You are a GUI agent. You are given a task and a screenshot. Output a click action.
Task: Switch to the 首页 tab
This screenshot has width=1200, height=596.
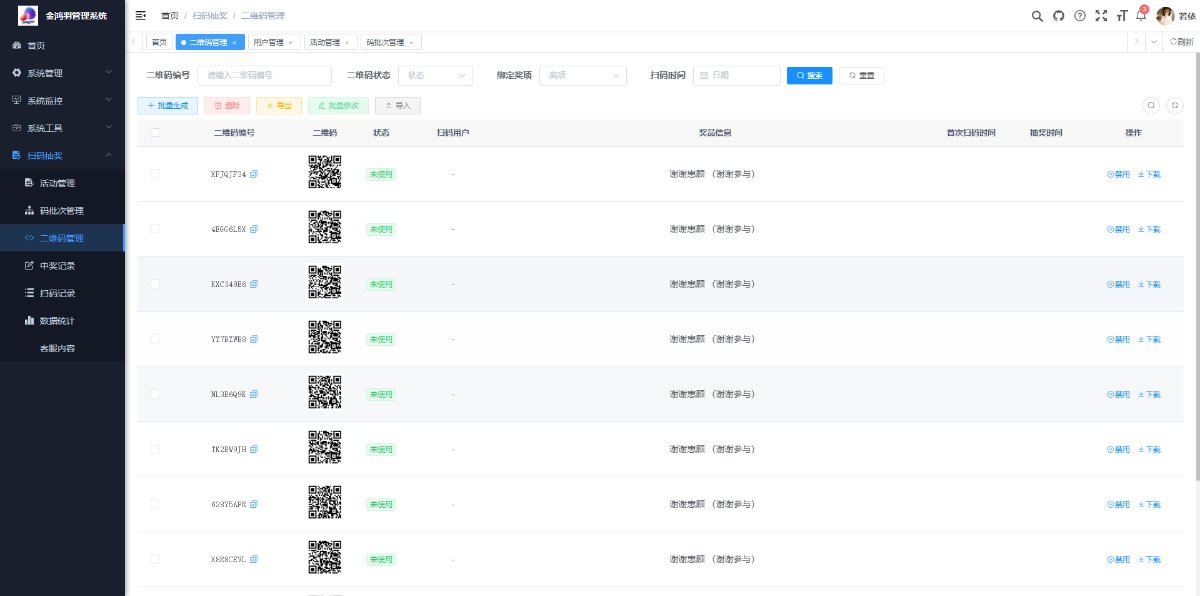[158, 42]
